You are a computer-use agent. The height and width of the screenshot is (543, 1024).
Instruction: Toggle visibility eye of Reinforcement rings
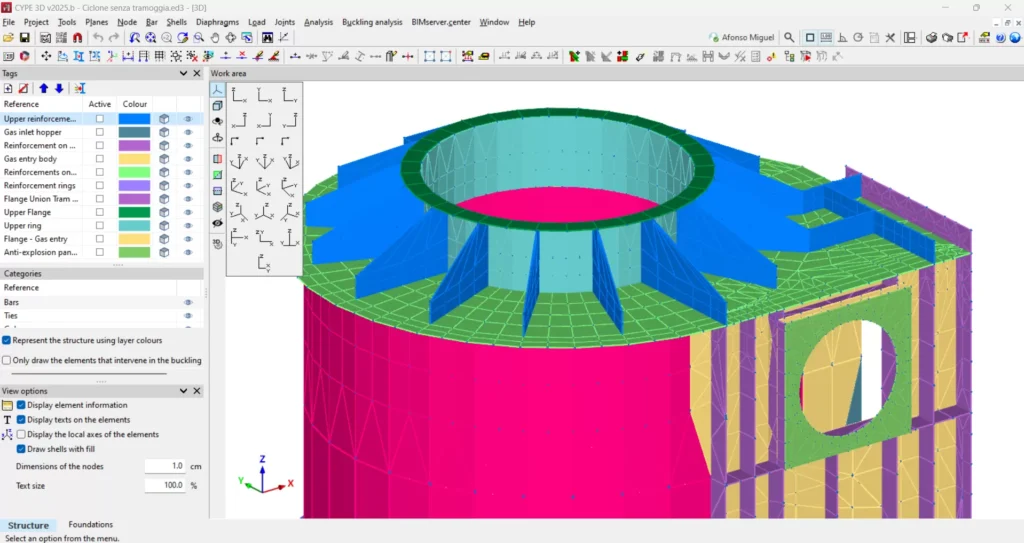(188, 186)
